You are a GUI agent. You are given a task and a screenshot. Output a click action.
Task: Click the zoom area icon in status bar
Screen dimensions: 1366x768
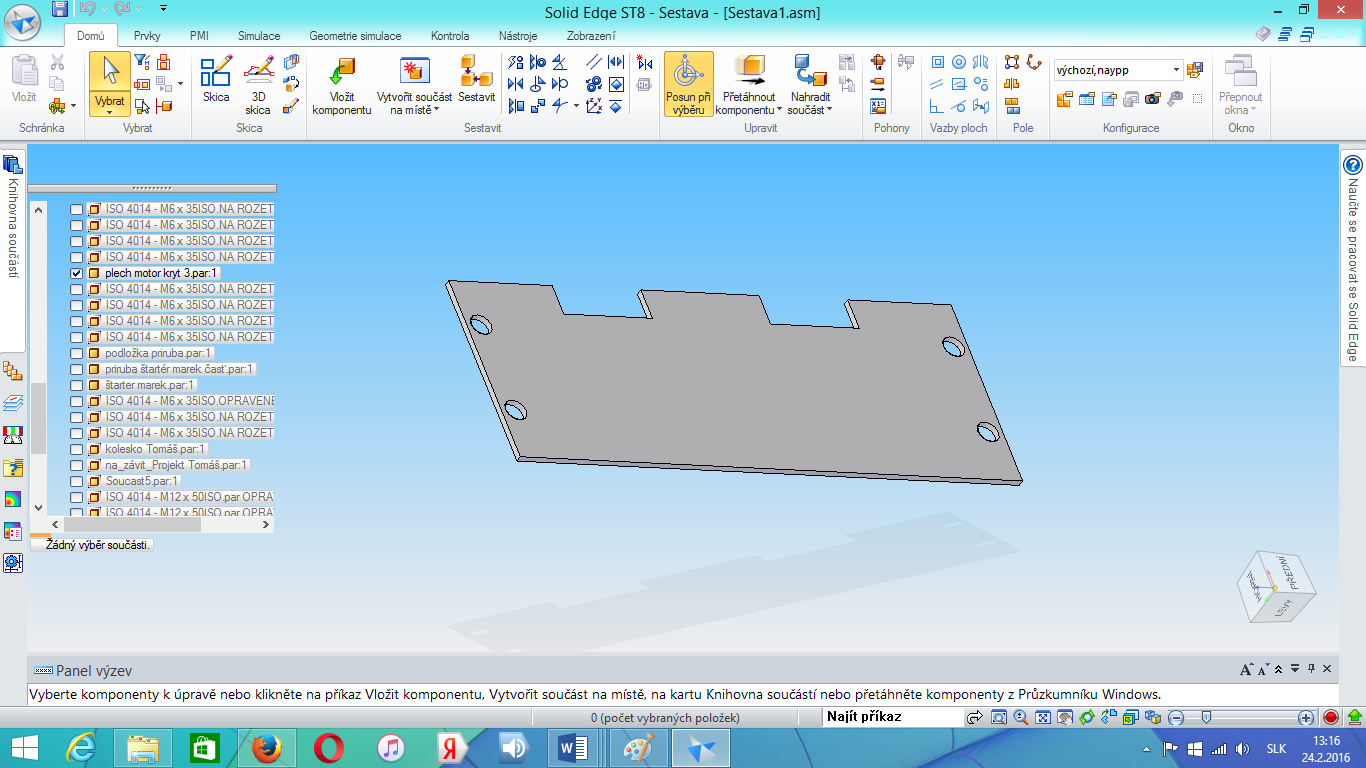click(x=998, y=717)
